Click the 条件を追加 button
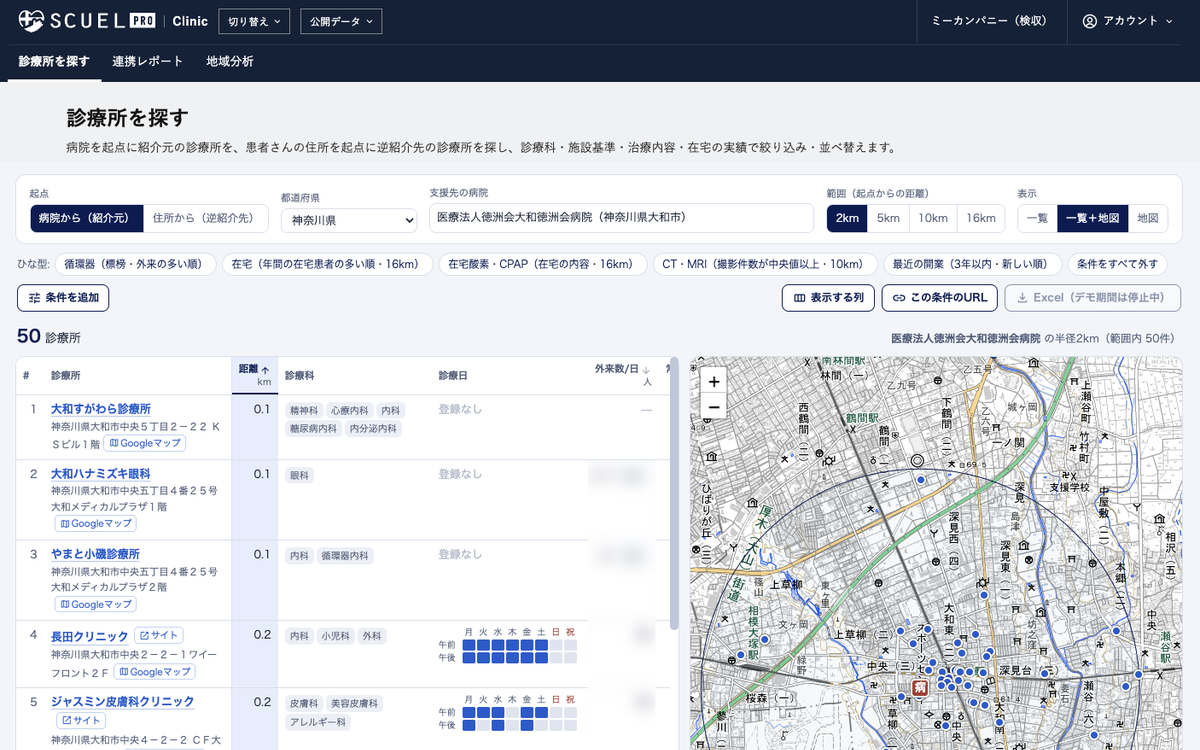Screen dimensions: 1200x750 63,298
